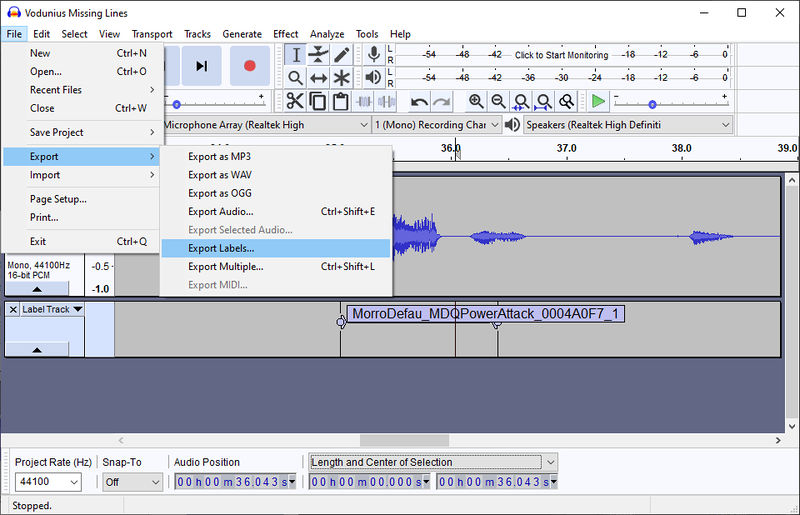The height and width of the screenshot is (515, 800).
Task: Choose Export Audio...
Action: 276,212
